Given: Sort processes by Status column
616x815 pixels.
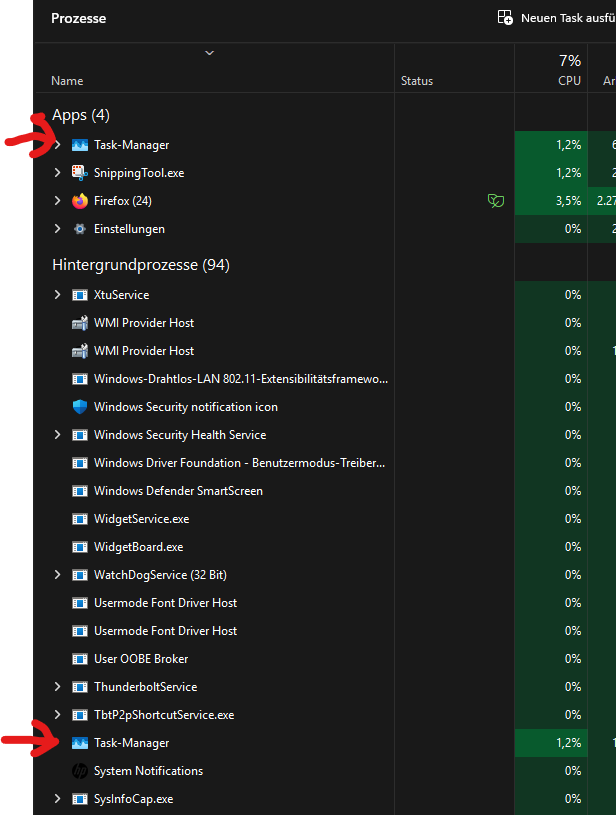Looking at the screenshot, I should (417, 81).
